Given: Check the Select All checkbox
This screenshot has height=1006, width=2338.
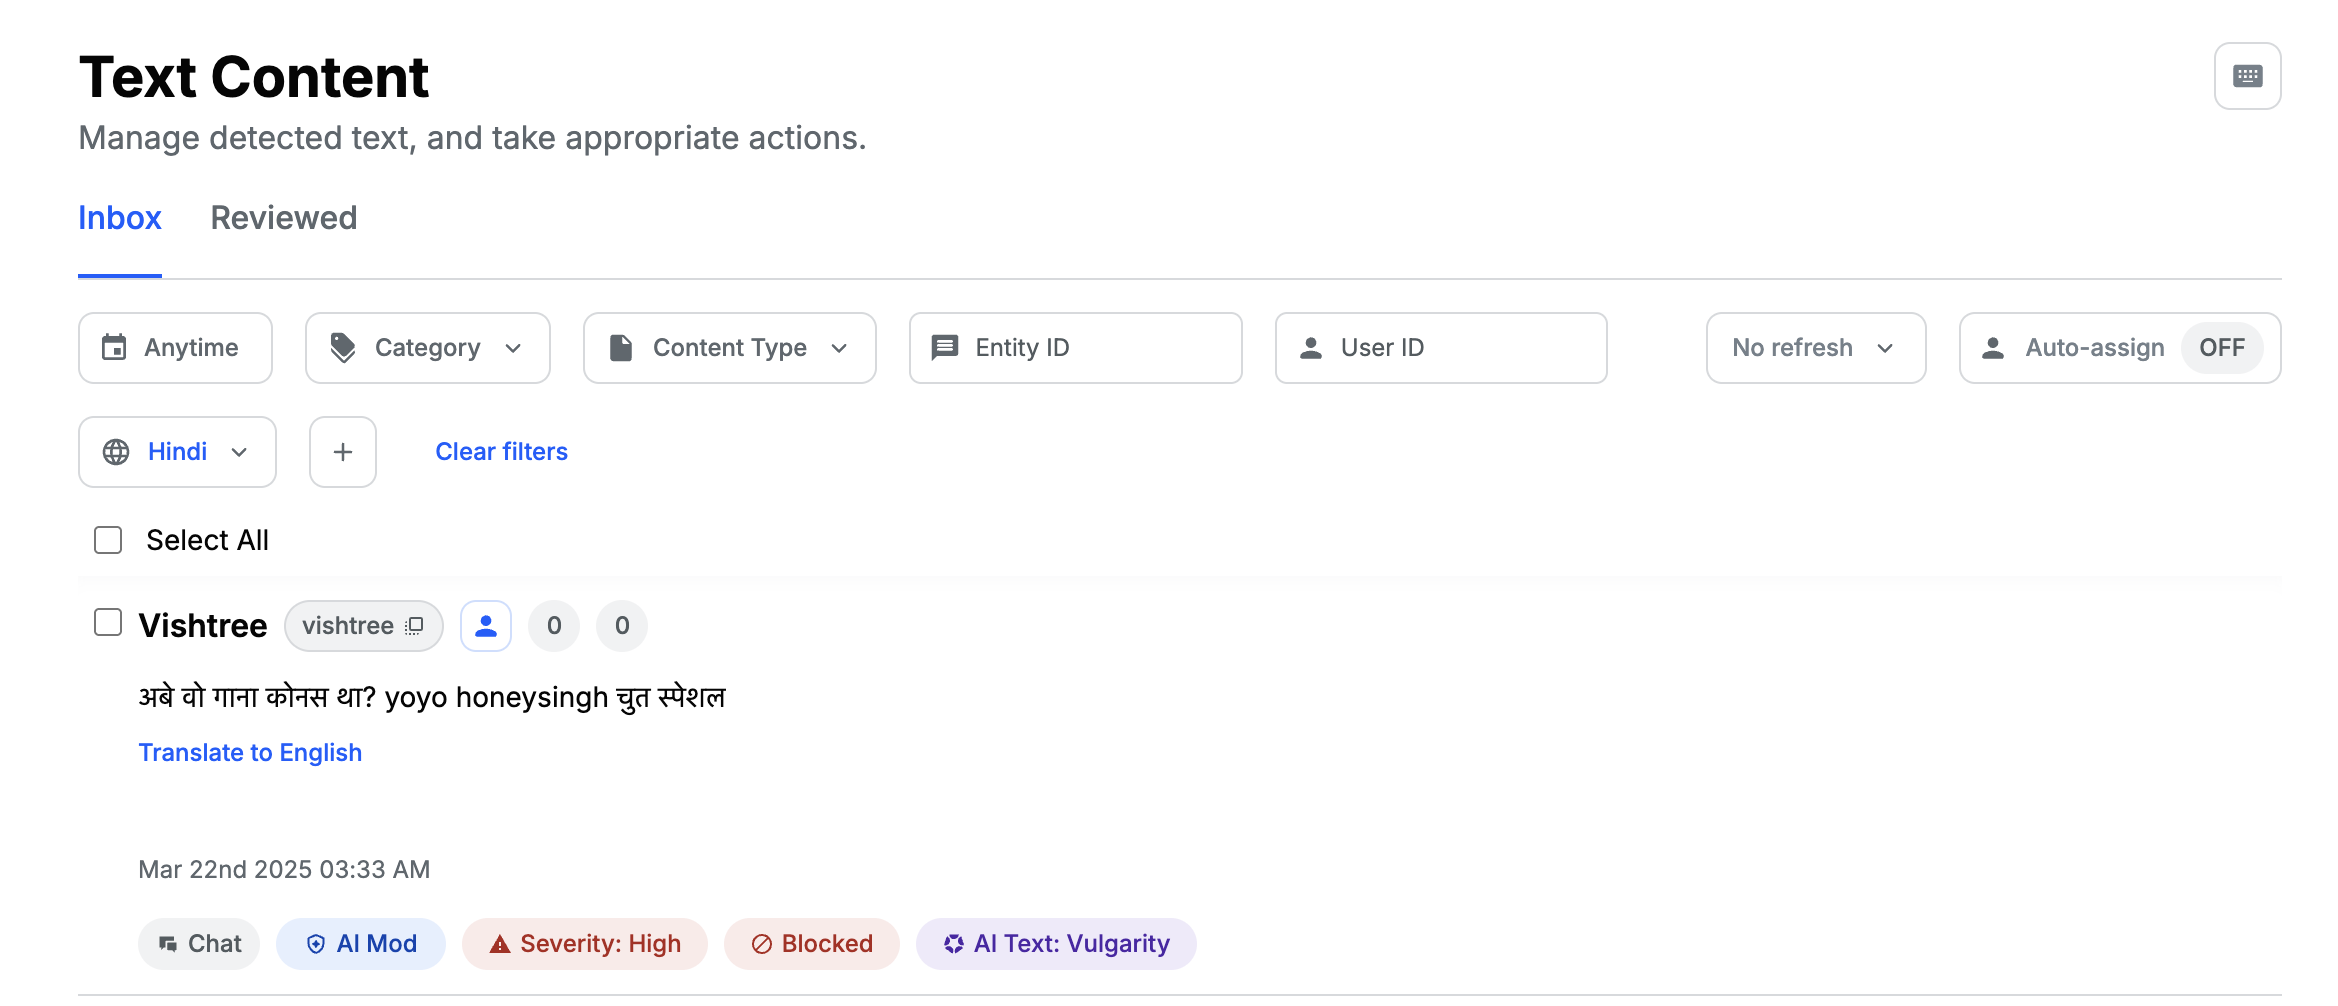Looking at the screenshot, I should (x=108, y=540).
